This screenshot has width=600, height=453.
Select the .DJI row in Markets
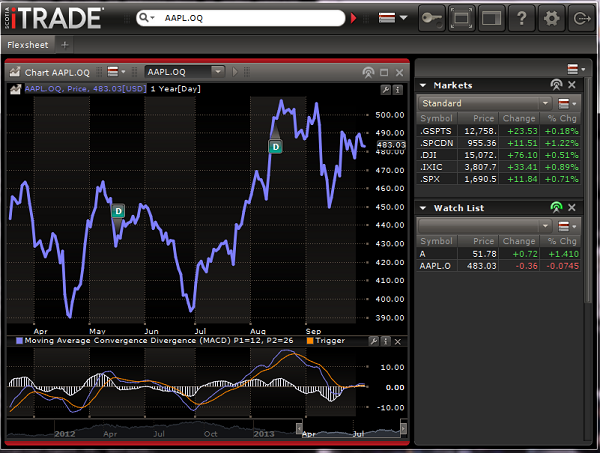click(x=499, y=155)
